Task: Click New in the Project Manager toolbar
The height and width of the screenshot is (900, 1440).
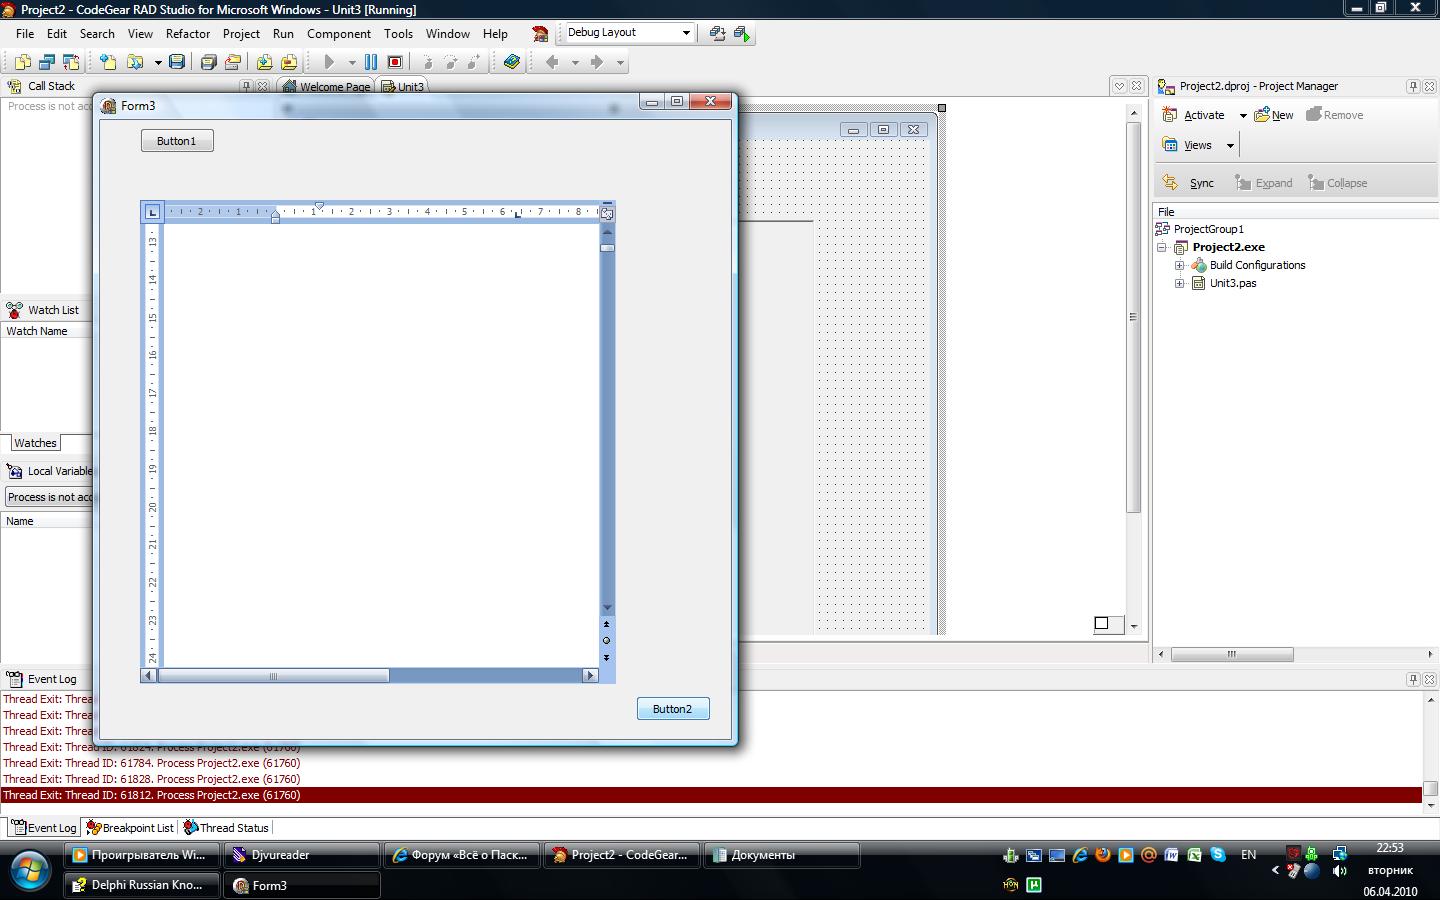Action: (1274, 115)
